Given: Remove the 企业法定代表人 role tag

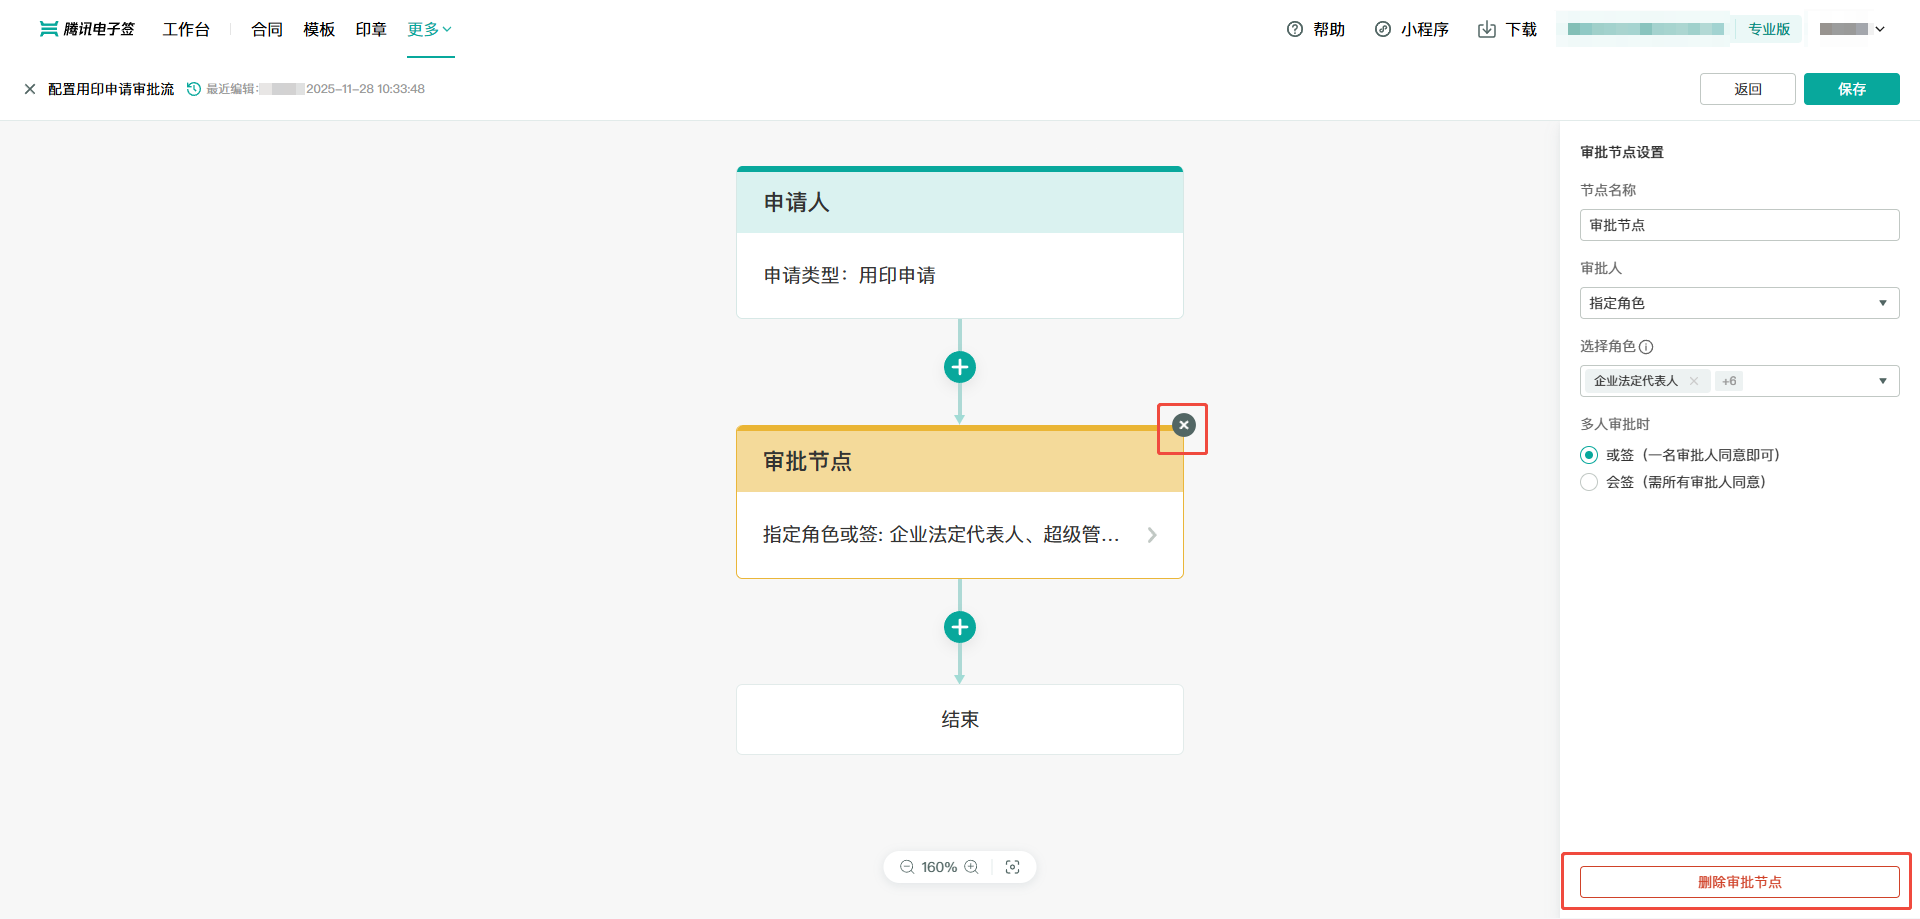Looking at the screenshot, I should click(1694, 381).
